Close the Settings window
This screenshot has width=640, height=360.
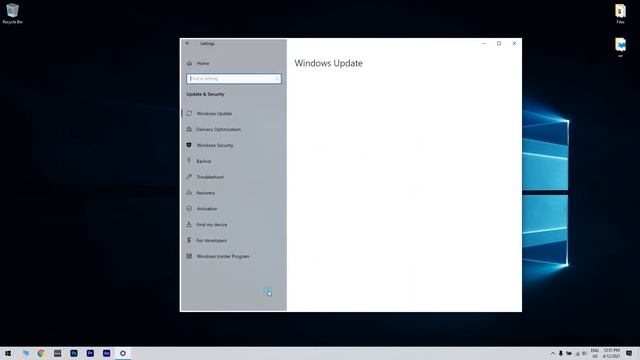click(x=514, y=43)
